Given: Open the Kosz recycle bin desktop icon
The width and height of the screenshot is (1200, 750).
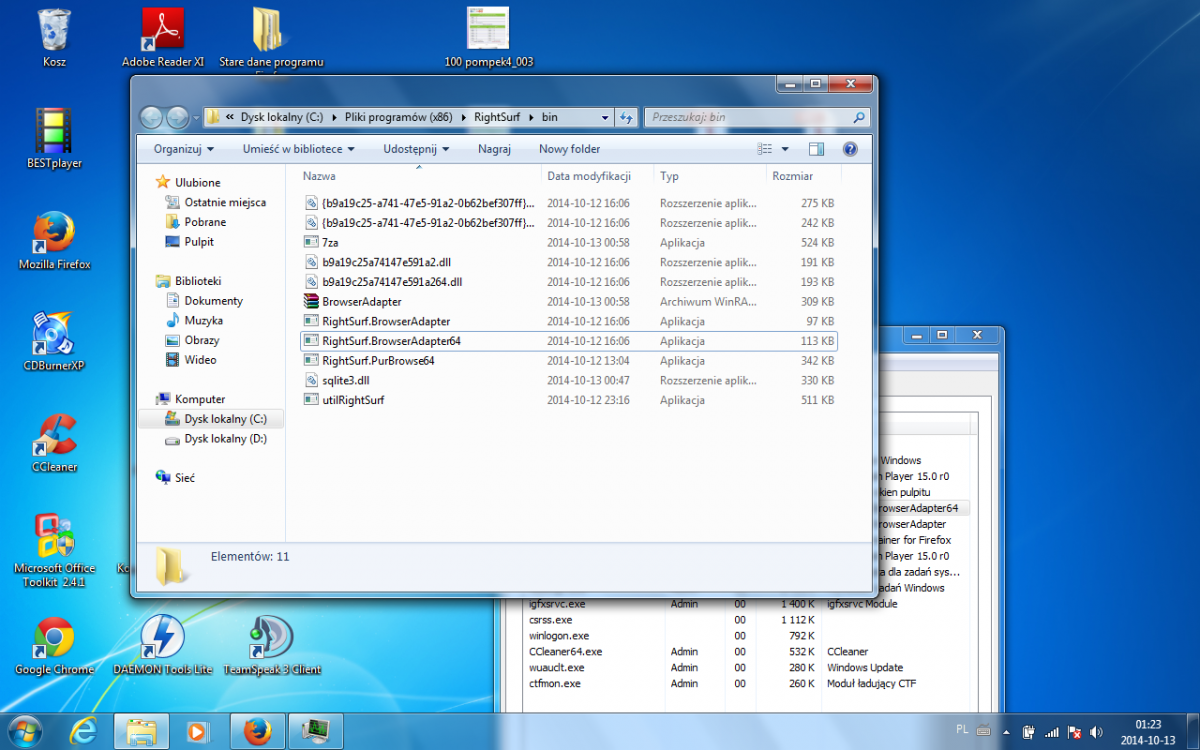Looking at the screenshot, I should click(x=54, y=38).
